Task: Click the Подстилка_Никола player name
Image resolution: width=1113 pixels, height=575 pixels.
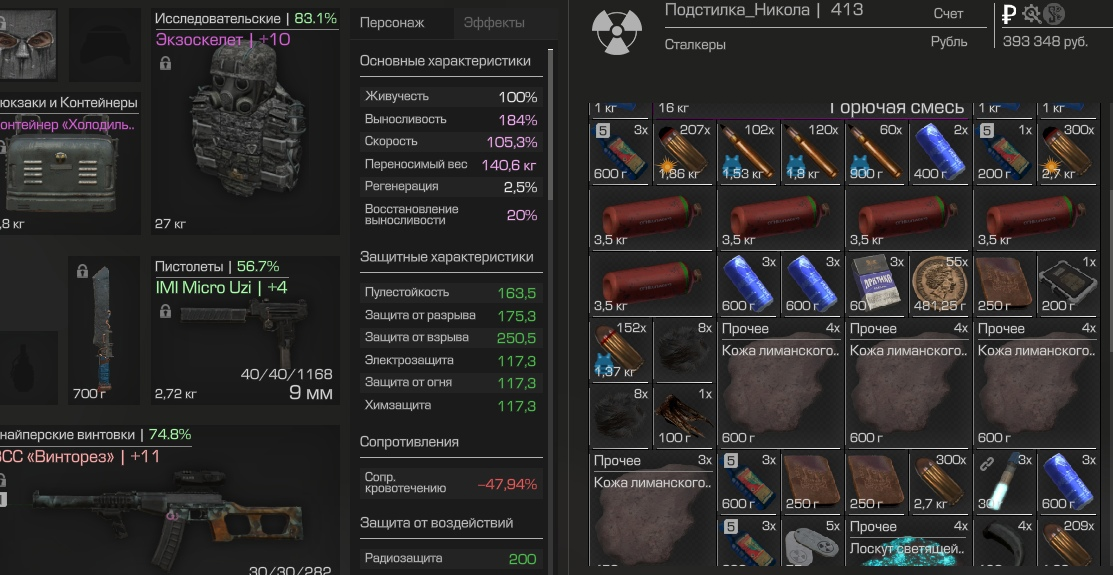Action: click(x=737, y=10)
